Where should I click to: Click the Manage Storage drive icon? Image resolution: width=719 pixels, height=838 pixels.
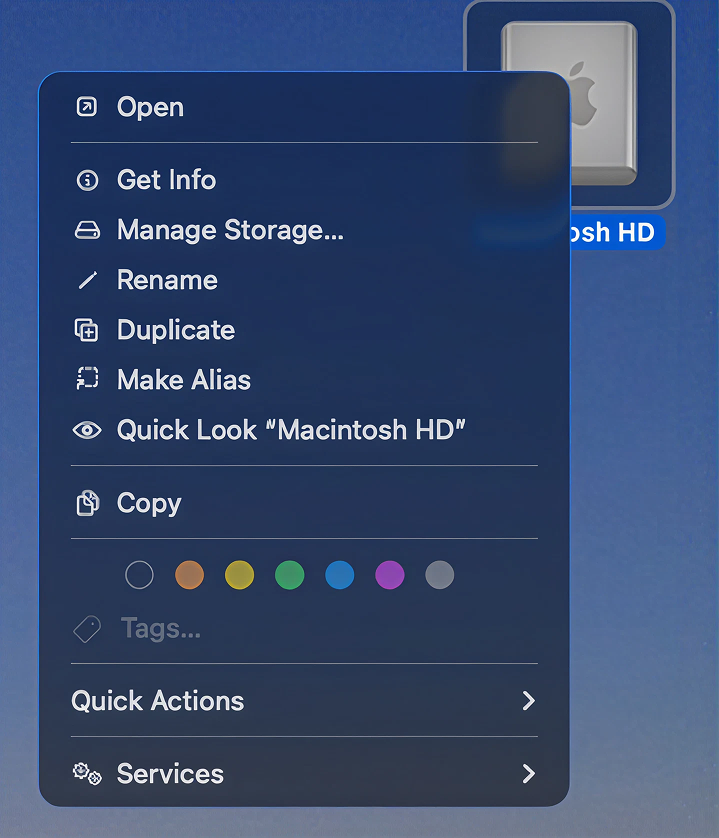coord(87,230)
